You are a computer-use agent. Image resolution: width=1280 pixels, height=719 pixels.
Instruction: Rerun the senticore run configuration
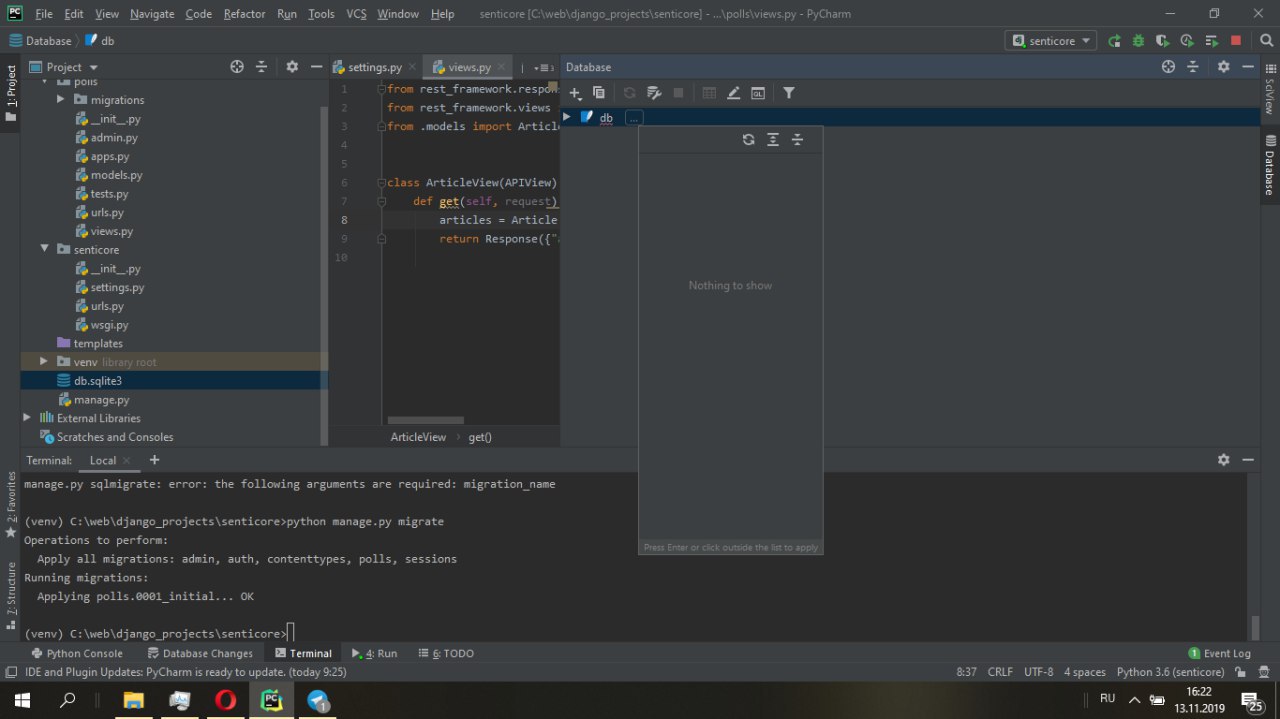[x=1114, y=41]
